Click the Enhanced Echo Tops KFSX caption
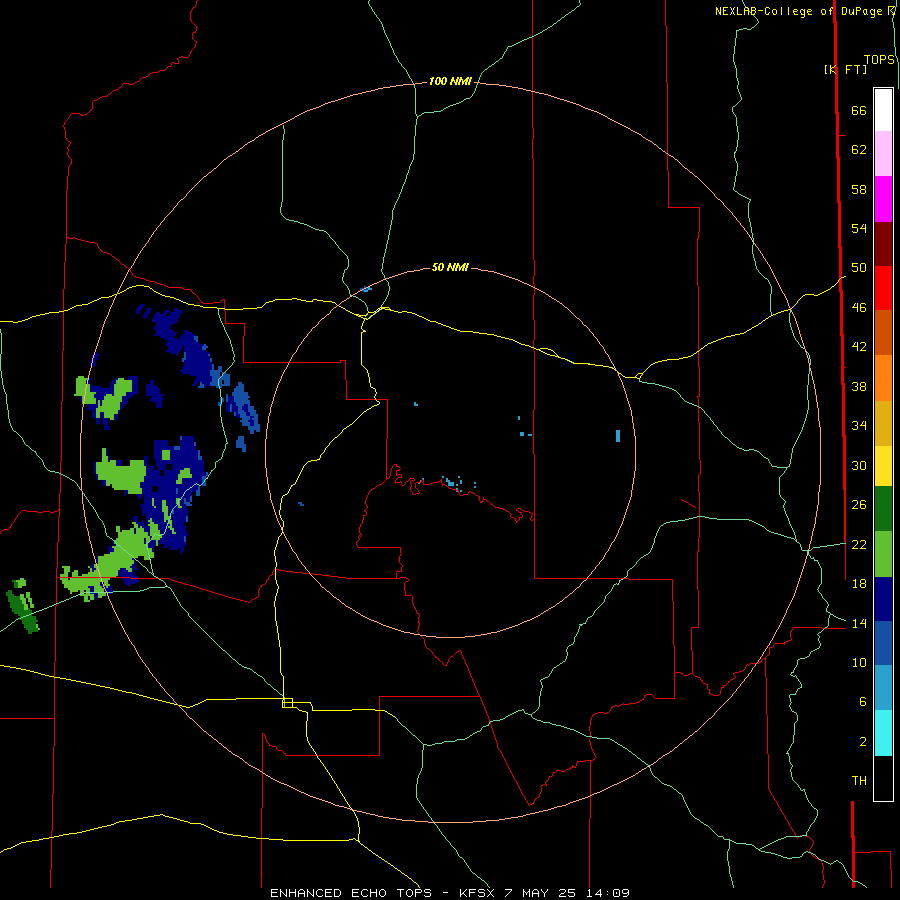This screenshot has height=900, width=900. tap(450, 893)
